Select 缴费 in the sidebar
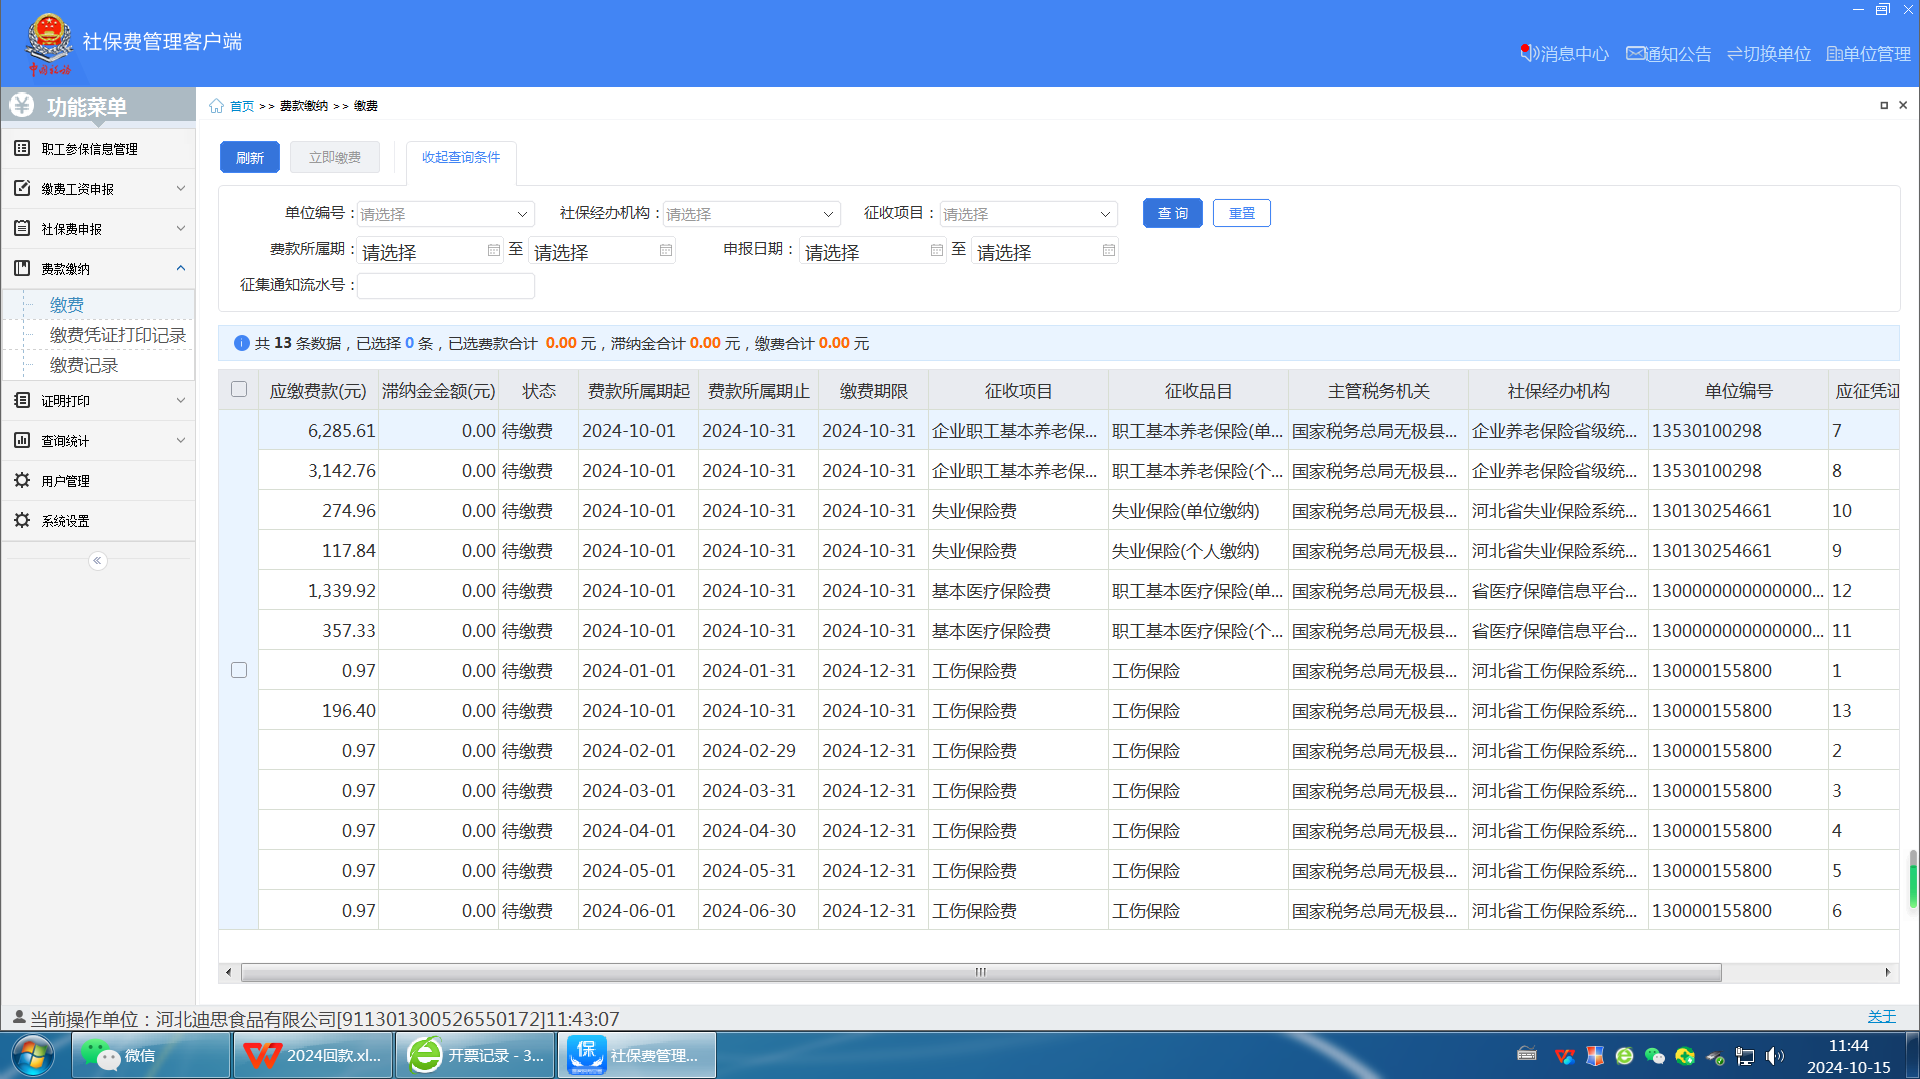1920x1079 pixels. coord(67,306)
